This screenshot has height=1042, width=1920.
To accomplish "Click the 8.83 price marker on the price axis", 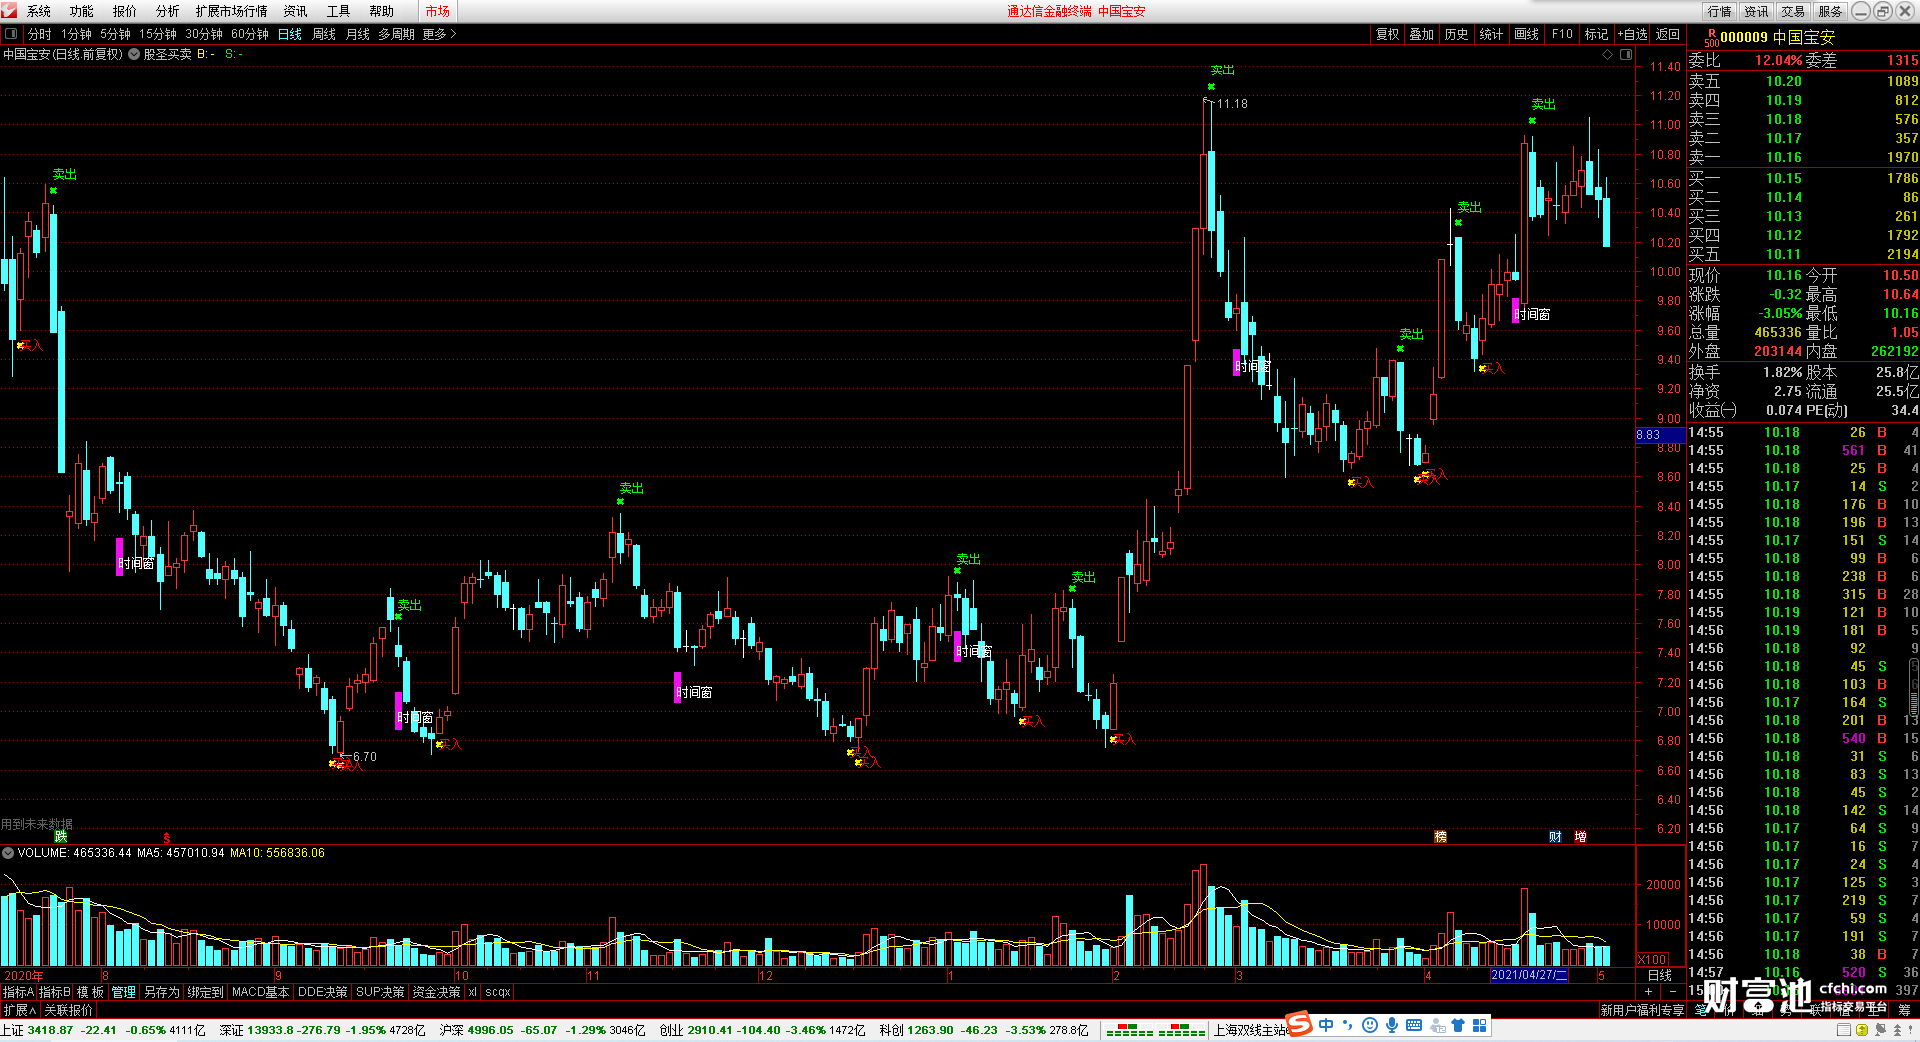I will click(1660, 435).
